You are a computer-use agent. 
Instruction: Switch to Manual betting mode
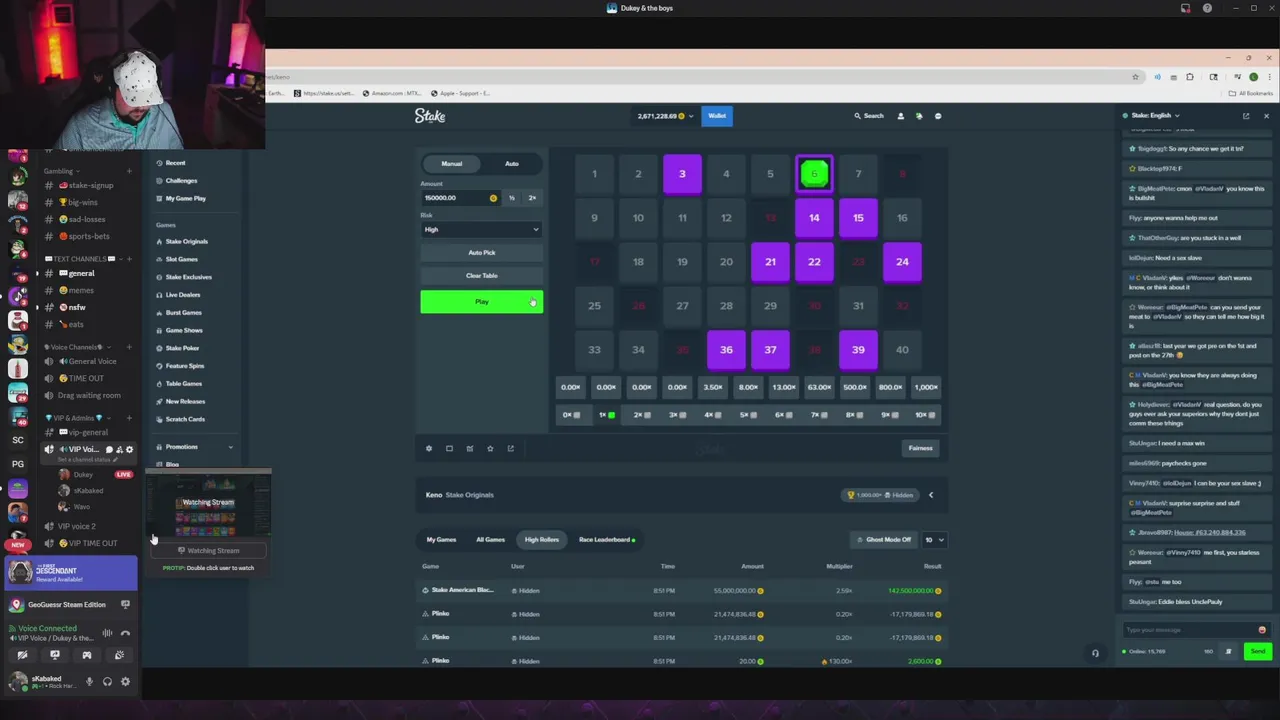452,164
